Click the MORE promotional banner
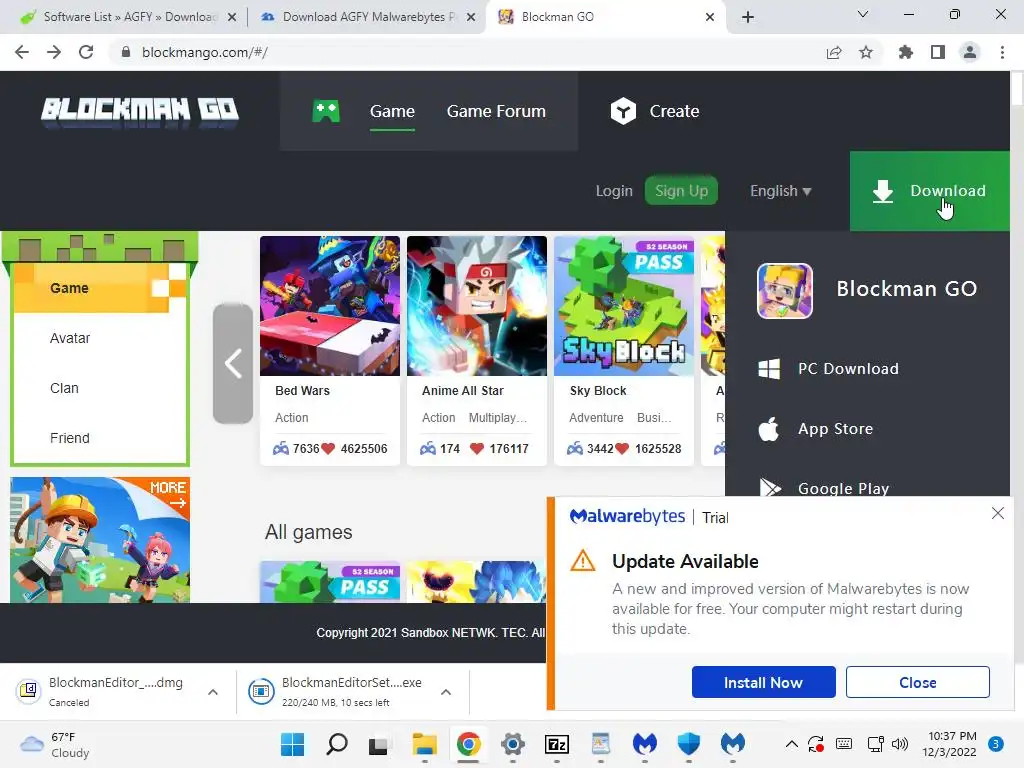Image resolution: width=1024 pixels, height=768 pixels. (100, 539)
